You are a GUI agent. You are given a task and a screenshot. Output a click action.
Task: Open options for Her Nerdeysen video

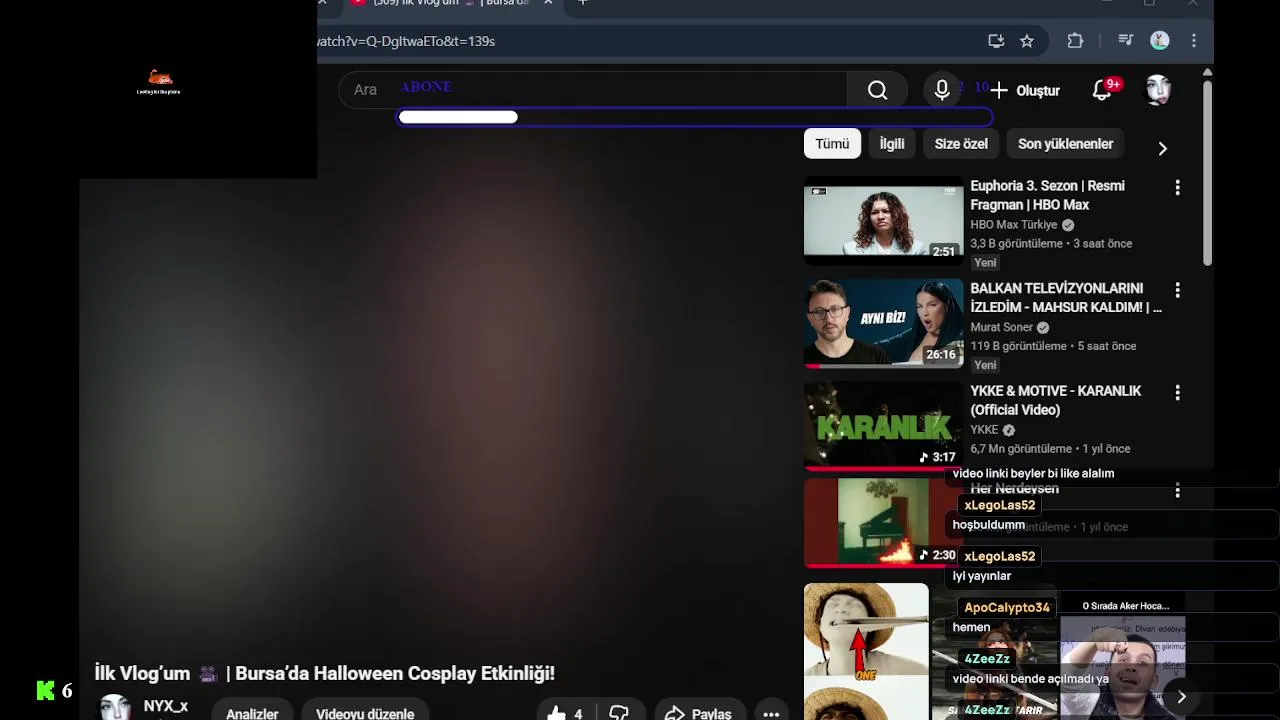(1177, 490)
